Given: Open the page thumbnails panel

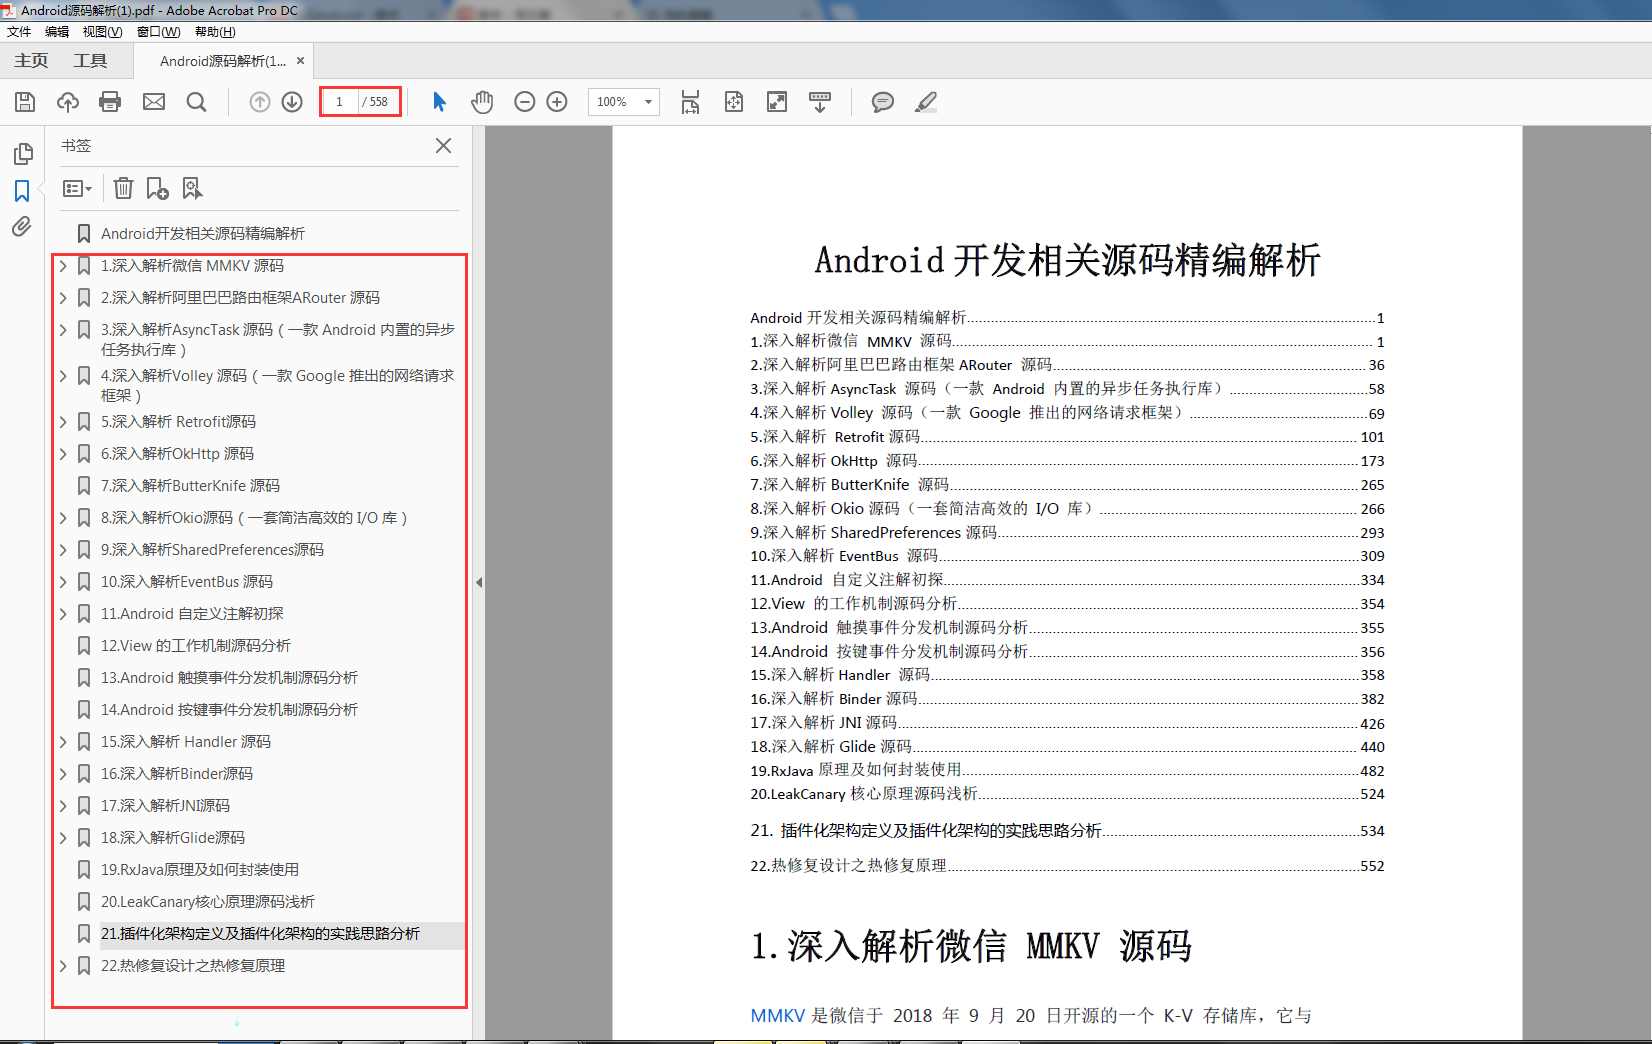Looking at the screenshot, I should point(22,153).
